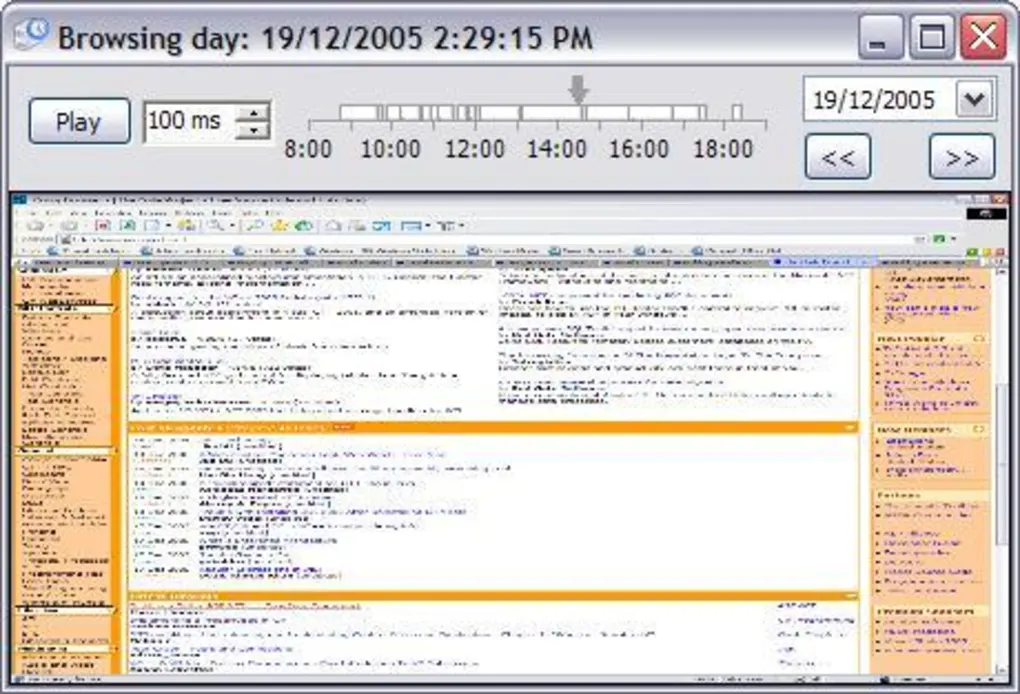The width and height of the screenshot is (1020, 694).
Task: Increase playback interval with up spinner arrow
Action: (255, 112)
